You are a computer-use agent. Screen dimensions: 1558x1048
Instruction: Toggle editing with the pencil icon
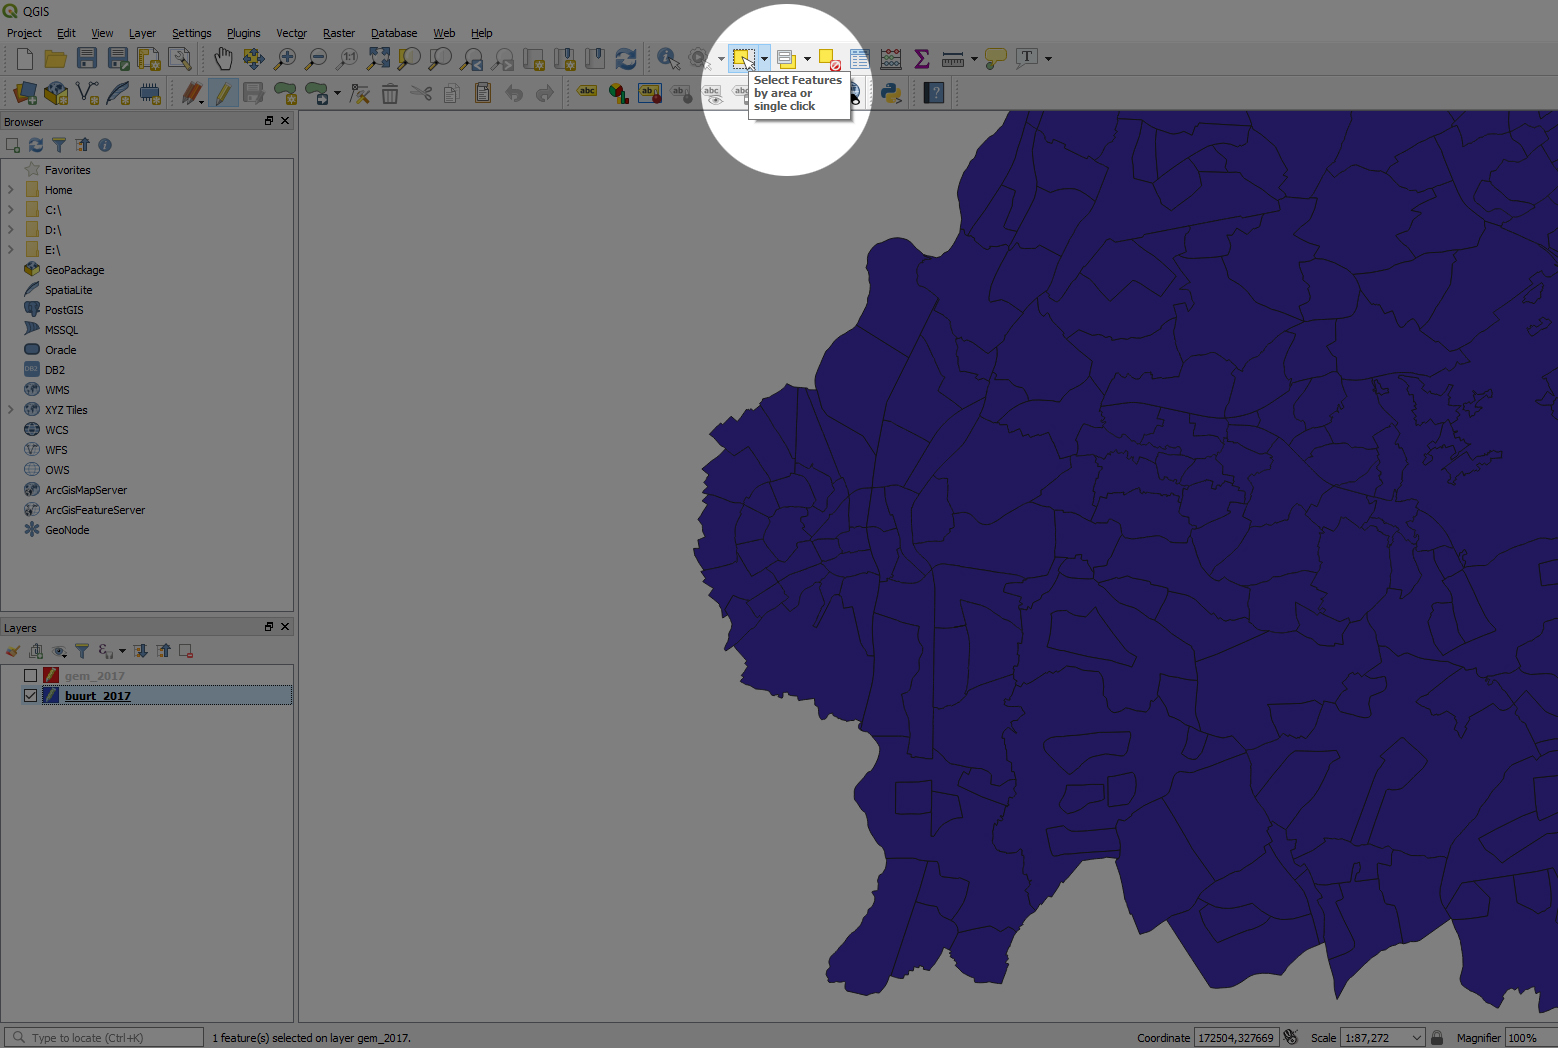coord(223,94)
